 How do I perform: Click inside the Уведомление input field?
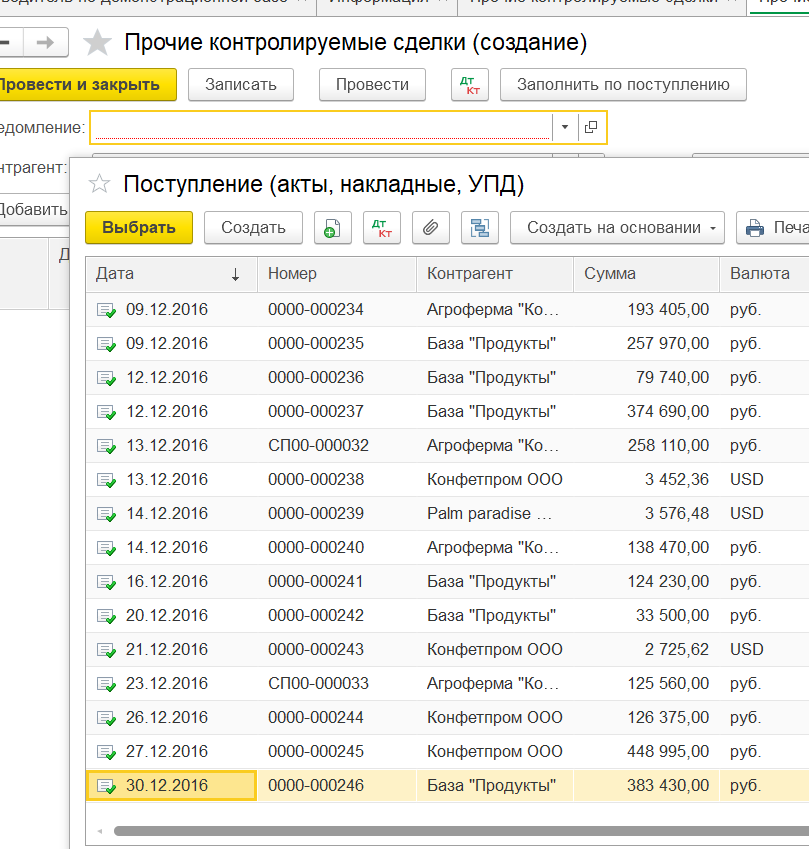(320, 127)
